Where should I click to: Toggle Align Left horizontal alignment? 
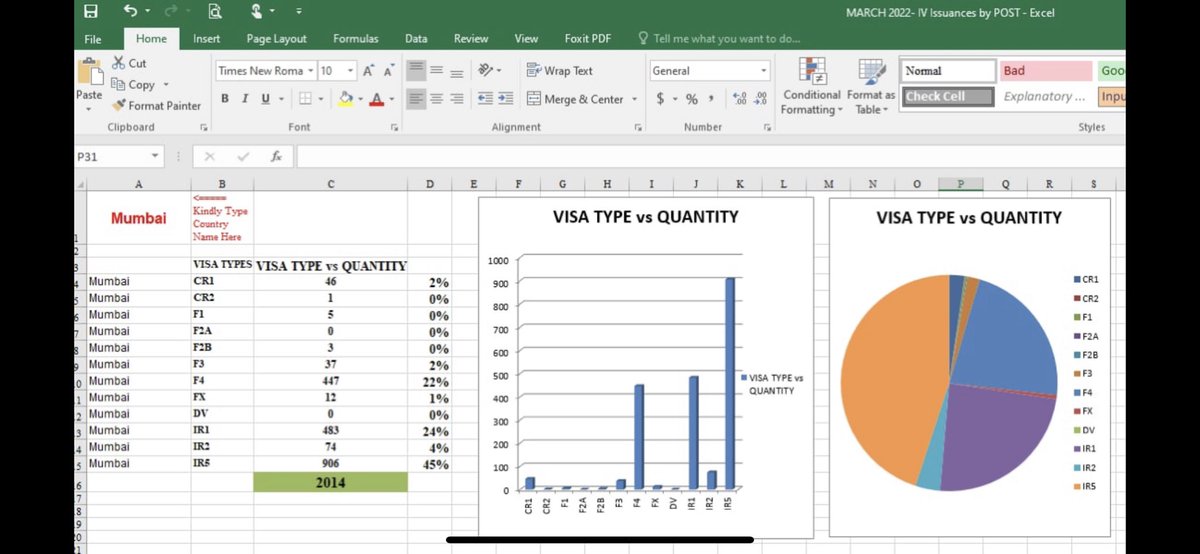point(416,99)
